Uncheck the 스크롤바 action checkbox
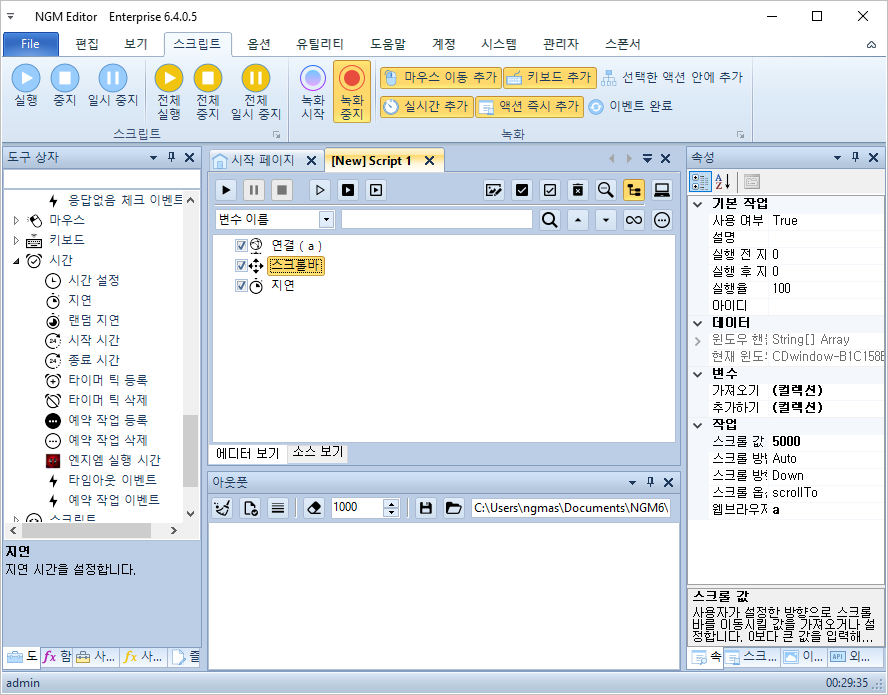 tap(241, 266)
